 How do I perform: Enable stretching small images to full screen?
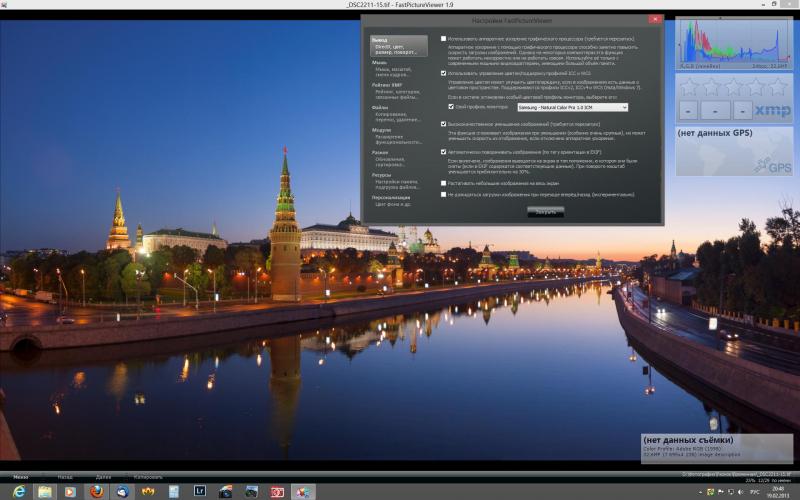point(443,183)
